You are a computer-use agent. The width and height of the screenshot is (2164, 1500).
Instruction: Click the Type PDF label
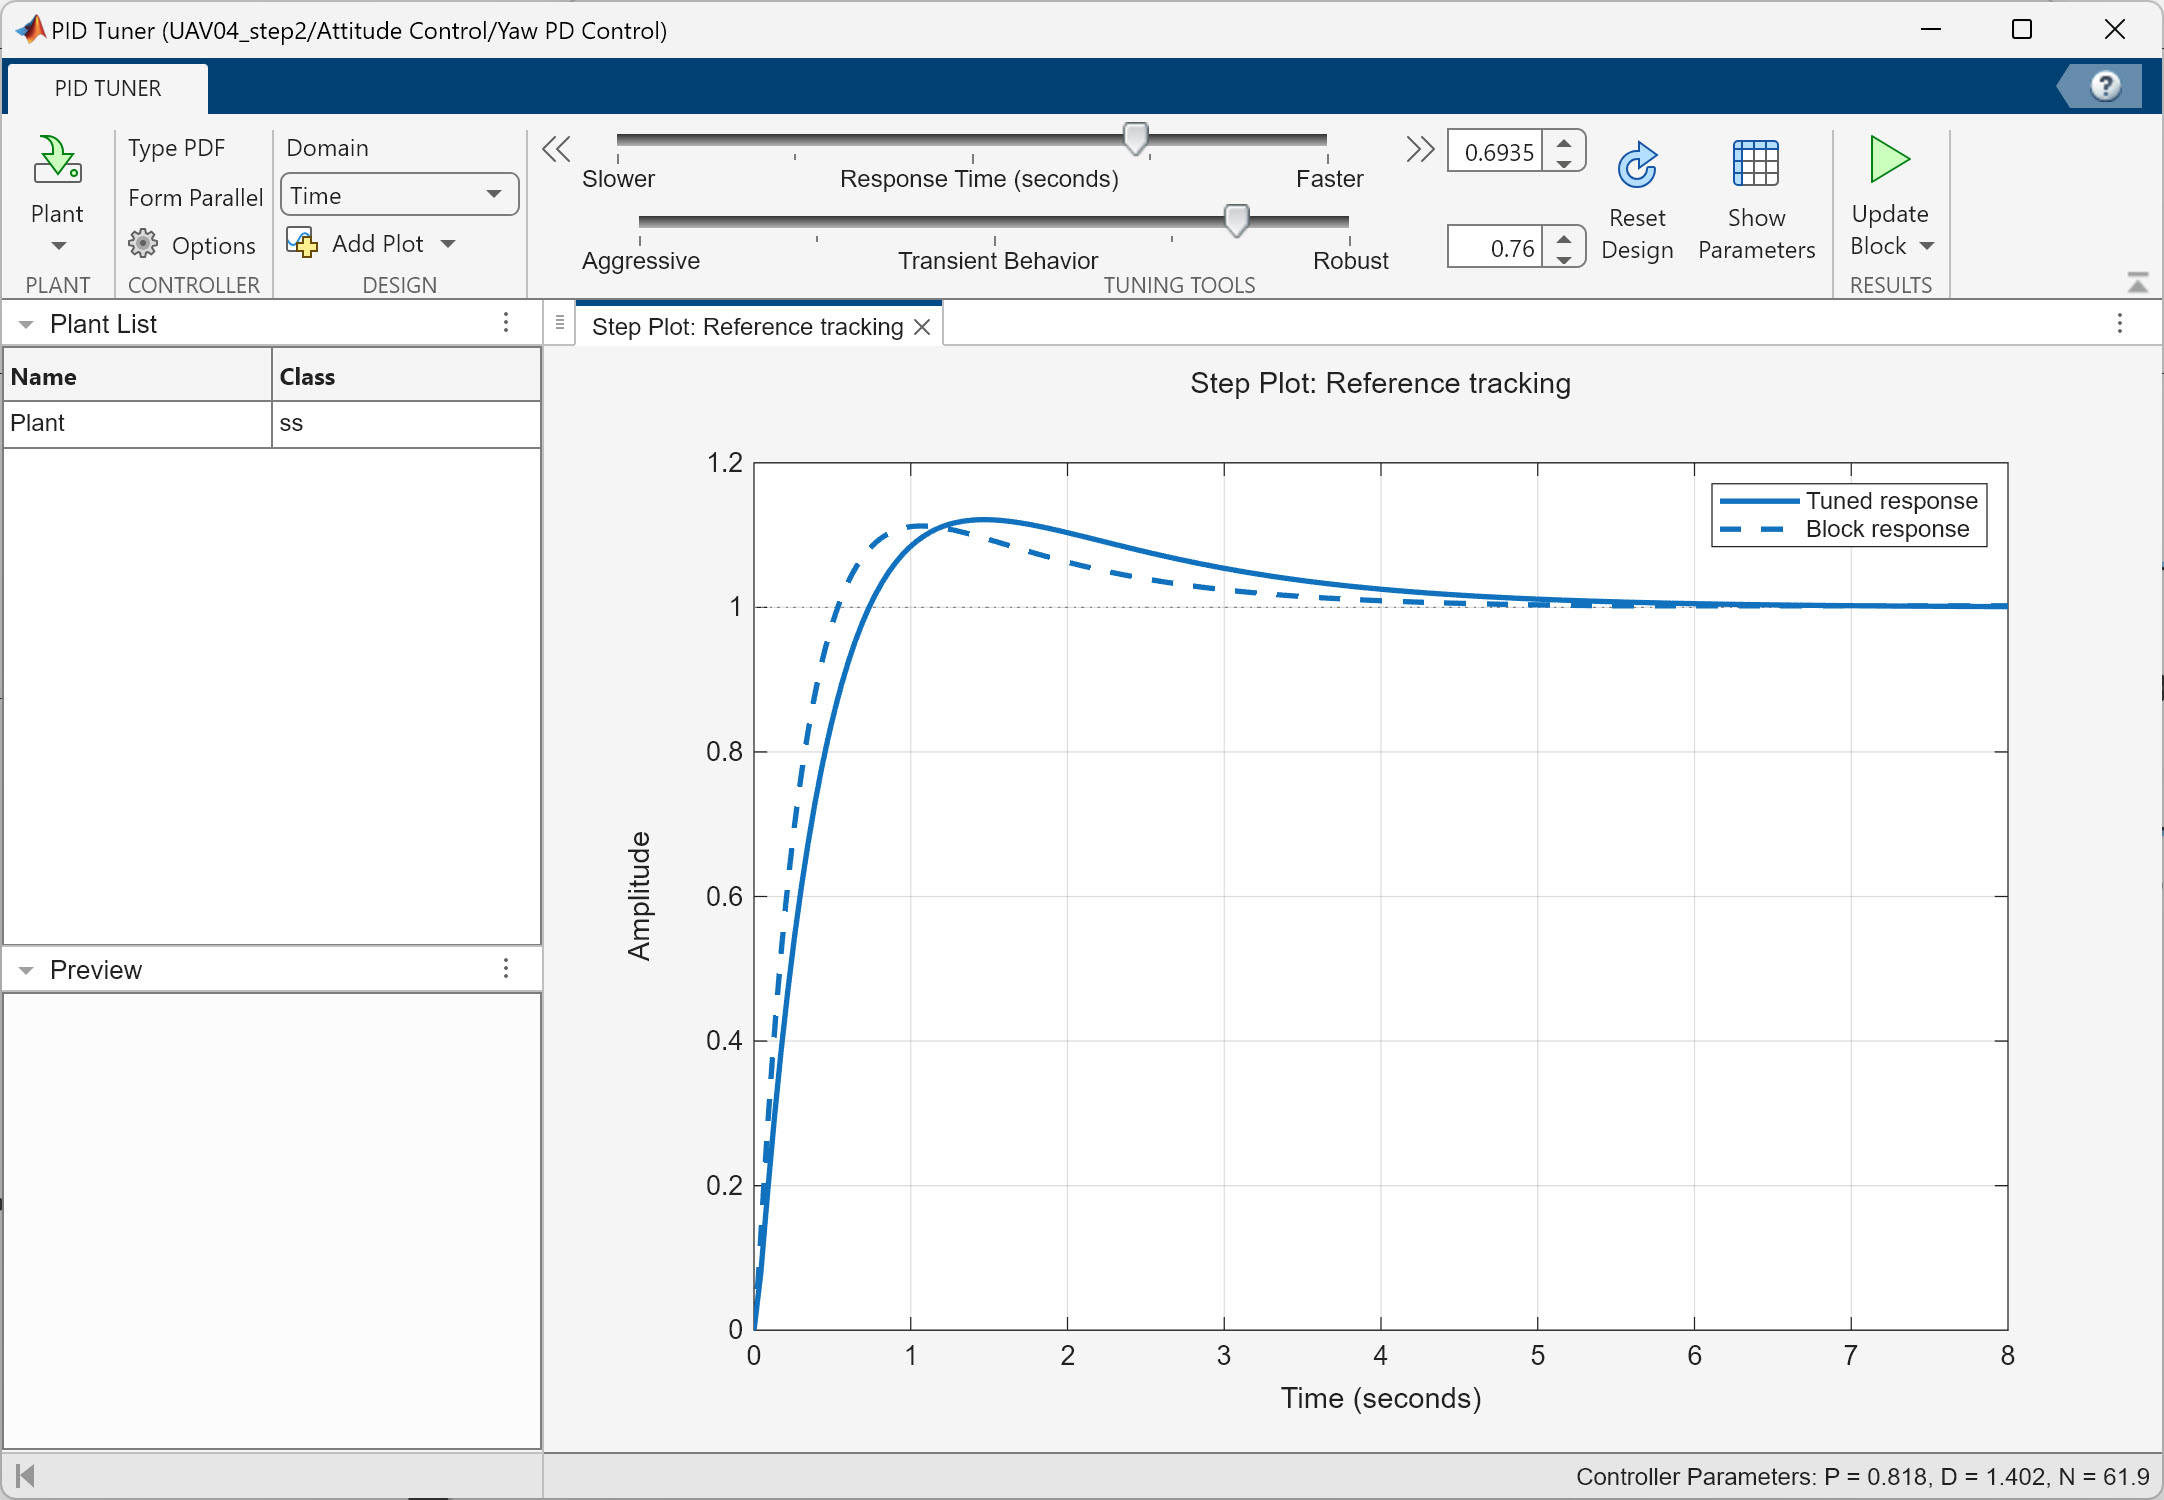[x=176, y=148]
